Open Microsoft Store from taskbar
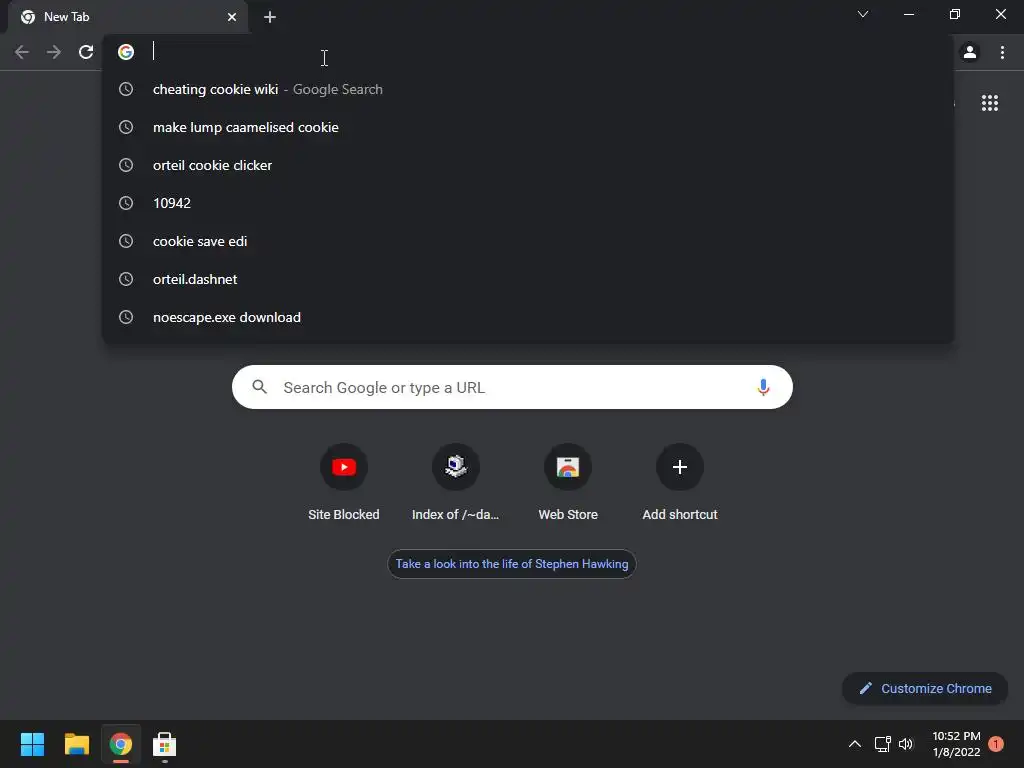Screen dimensions: 1024x768 click(x=165, y=744)
